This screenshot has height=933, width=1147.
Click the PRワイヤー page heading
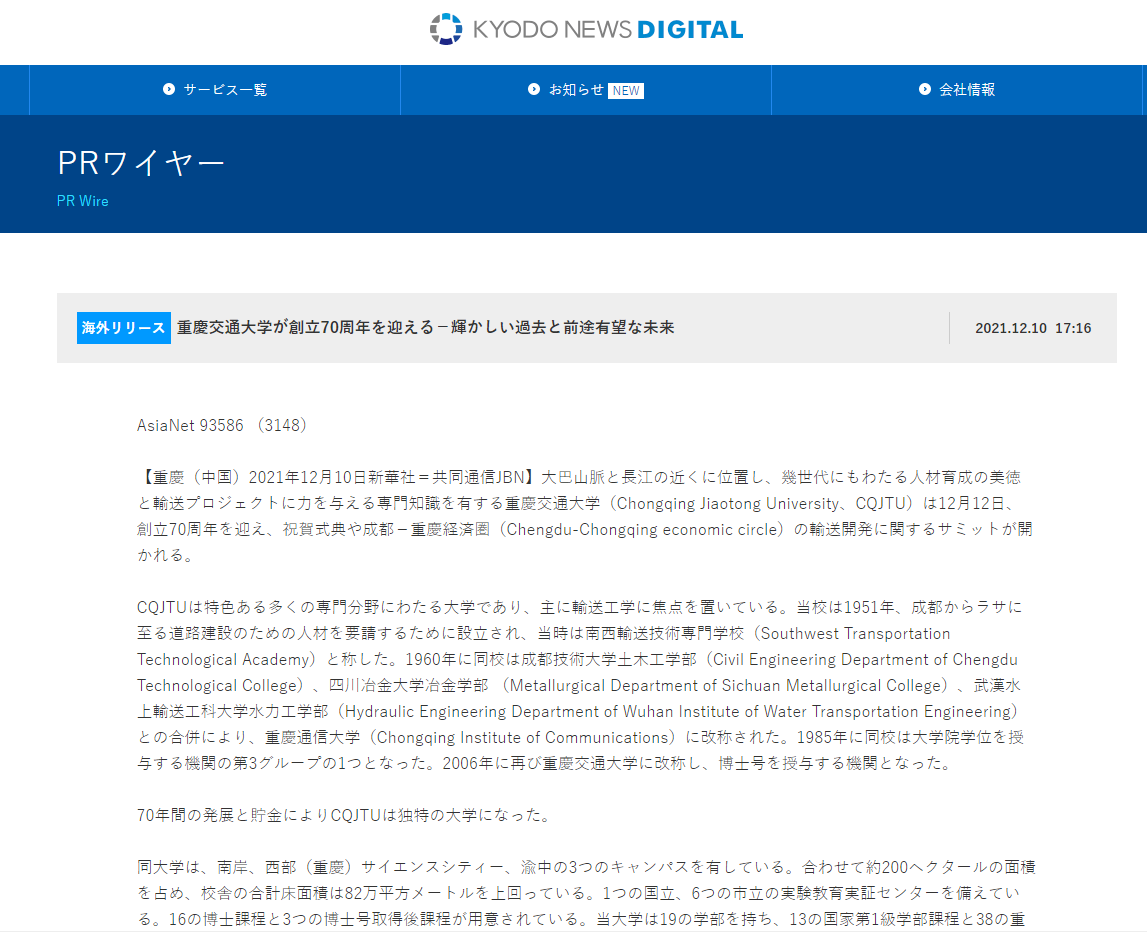[141, 163]
